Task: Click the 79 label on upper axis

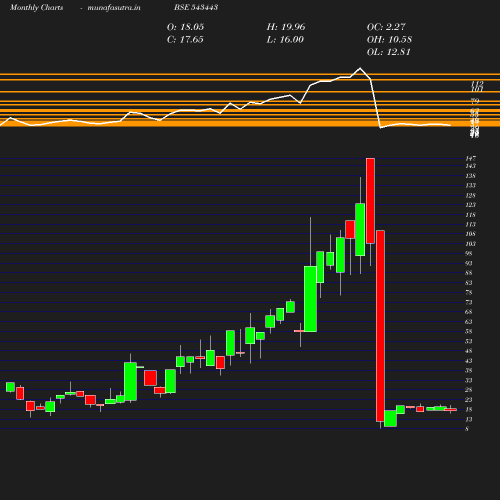Action: (475, 101)
